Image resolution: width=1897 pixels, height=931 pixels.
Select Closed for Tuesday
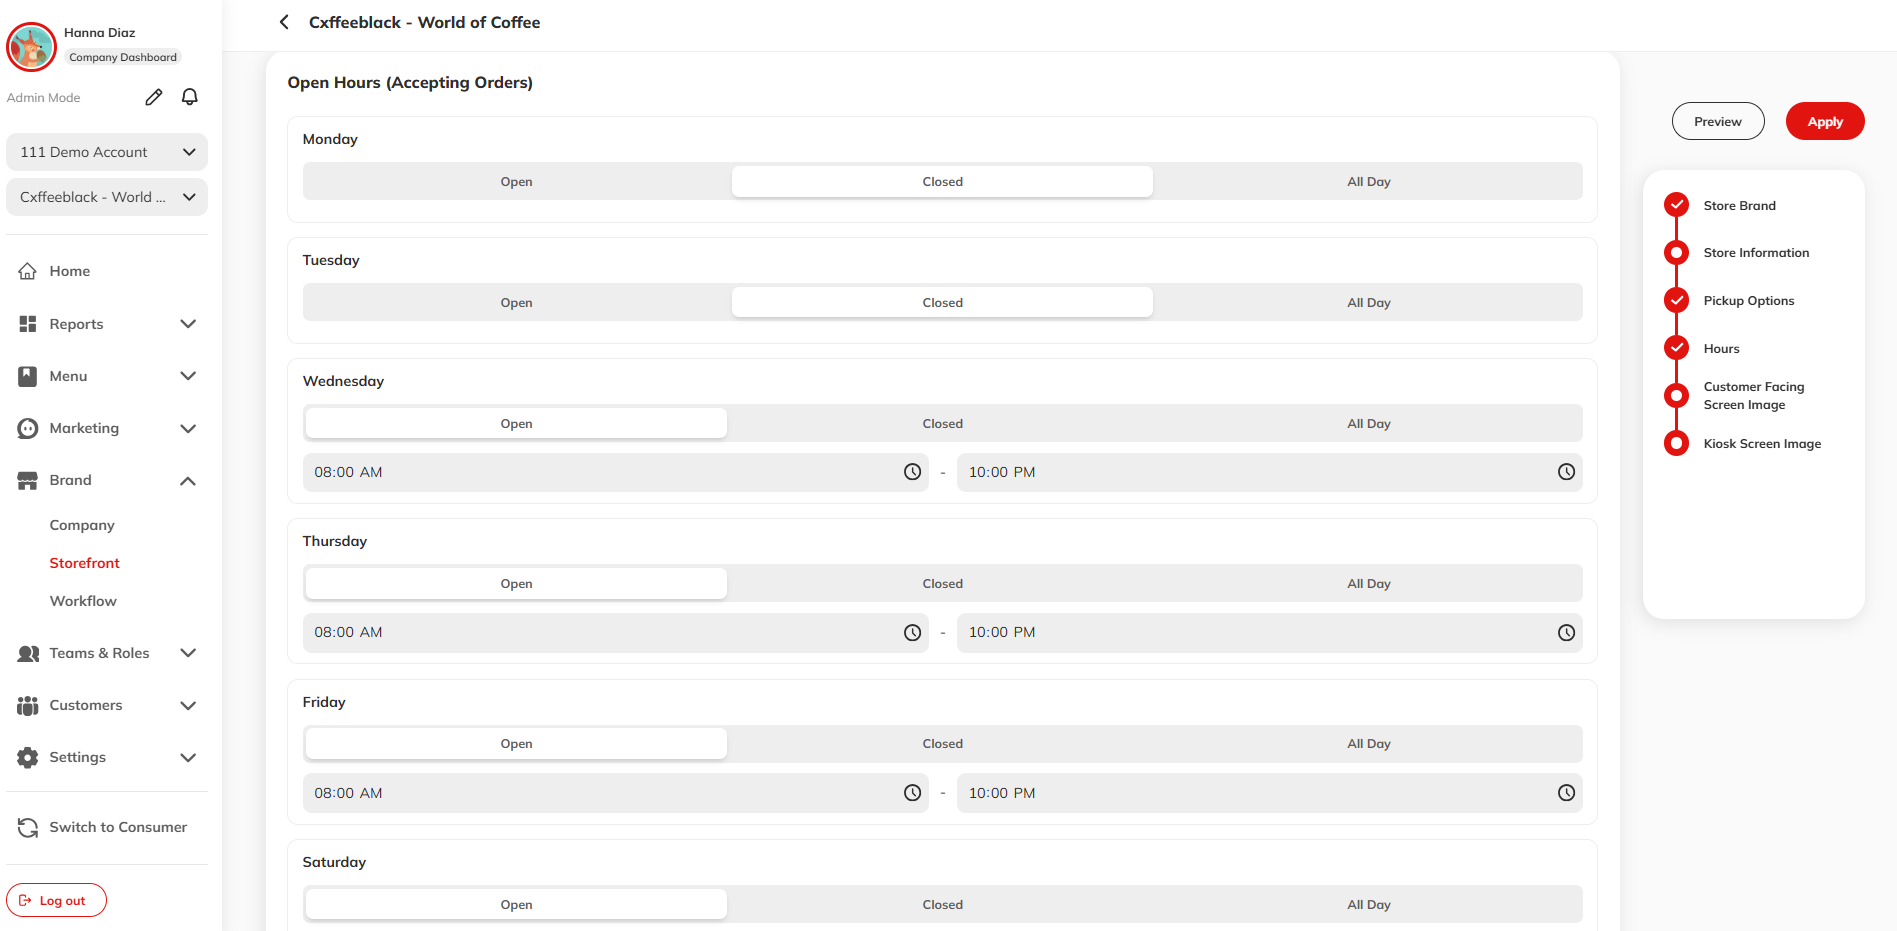pos(942,303)
